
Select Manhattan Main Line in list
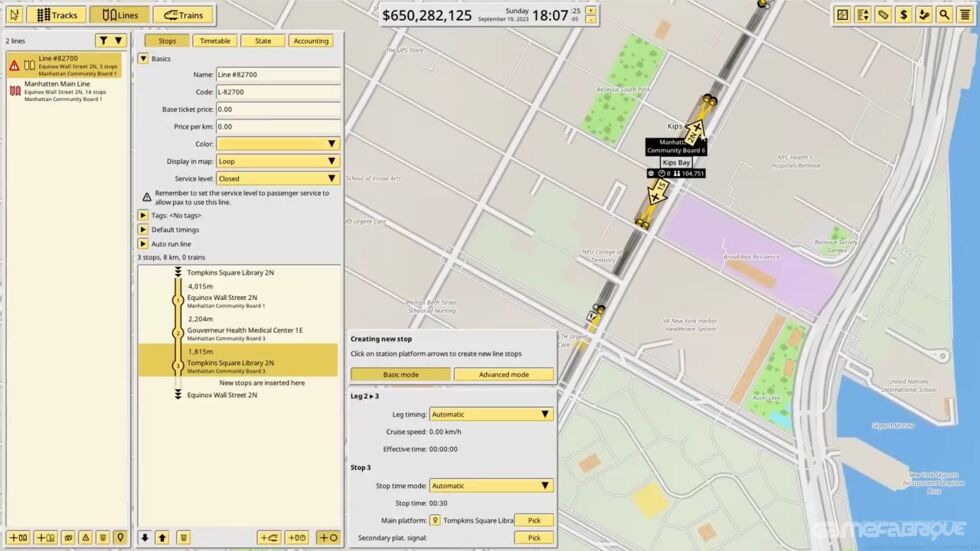pyautogui.click(x=64, y=91)
